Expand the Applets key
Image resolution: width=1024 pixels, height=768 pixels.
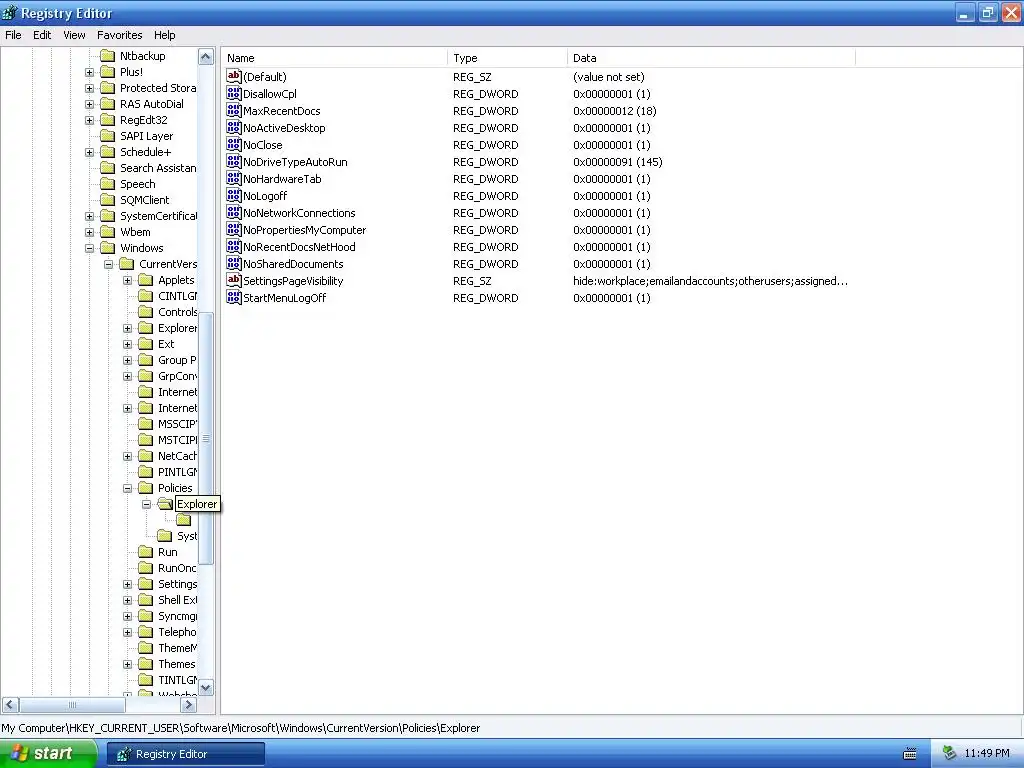(x=127, y=280)
